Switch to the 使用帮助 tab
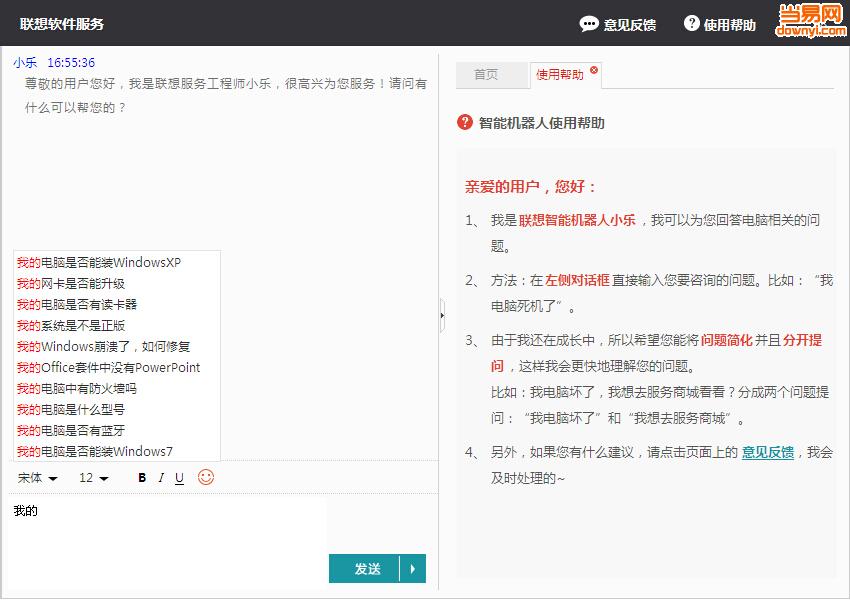The height and width of the screenshot is (600, 850). click(561, 74)
